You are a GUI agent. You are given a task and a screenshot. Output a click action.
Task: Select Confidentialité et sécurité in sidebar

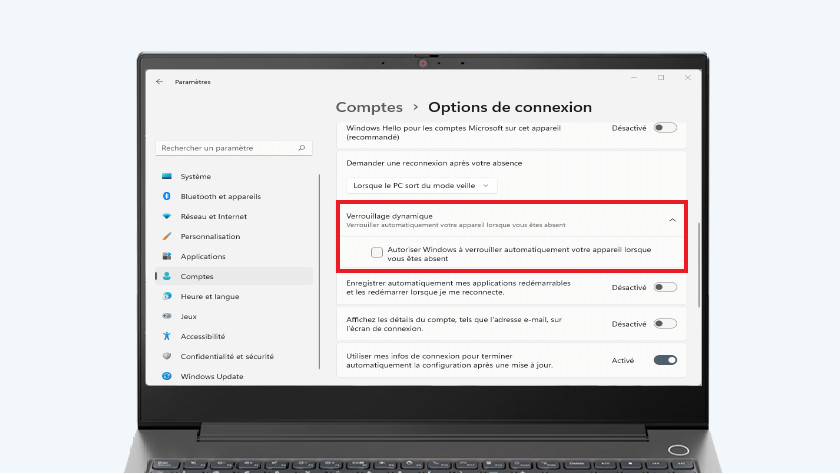tap(226, 356)
